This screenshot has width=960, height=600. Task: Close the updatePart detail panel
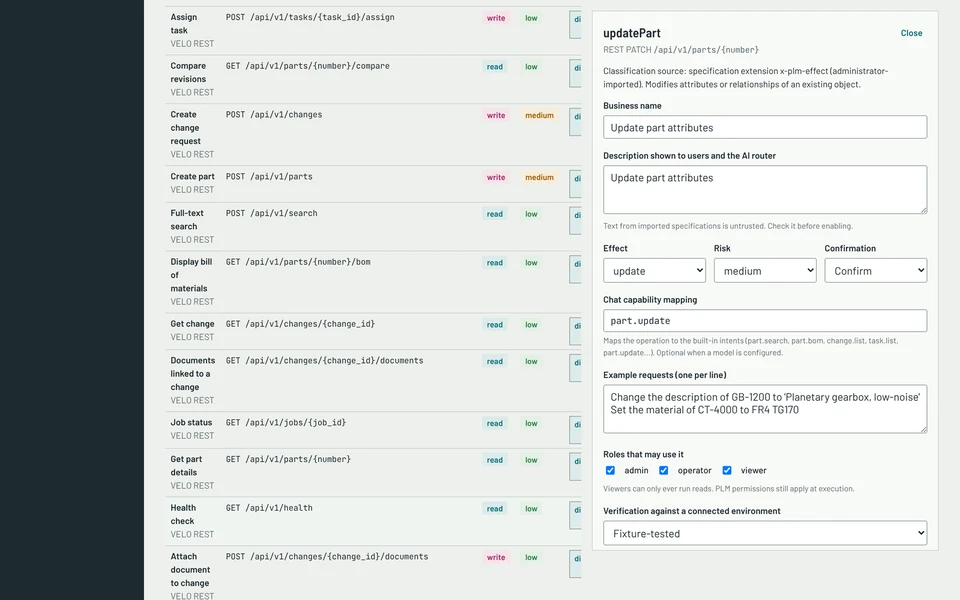(911, 33)
